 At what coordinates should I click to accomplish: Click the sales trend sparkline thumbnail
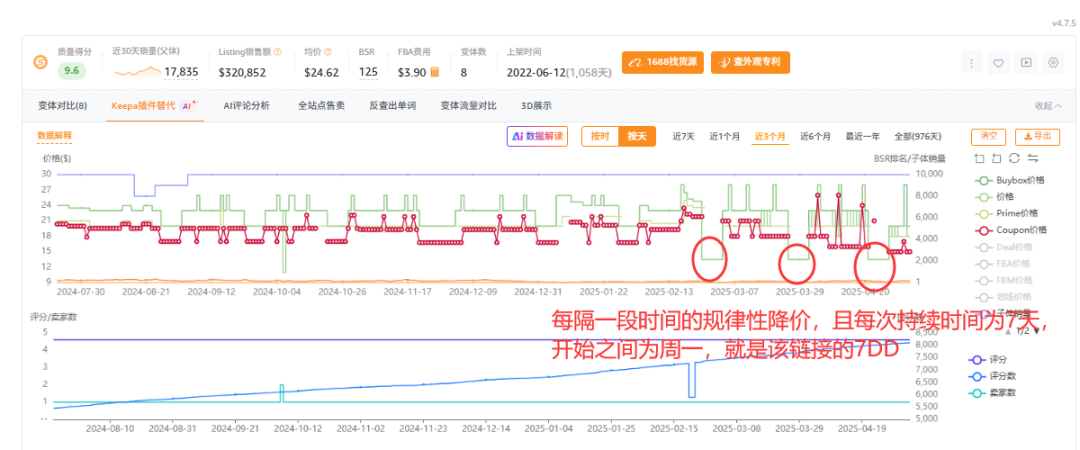pos(137,71)
